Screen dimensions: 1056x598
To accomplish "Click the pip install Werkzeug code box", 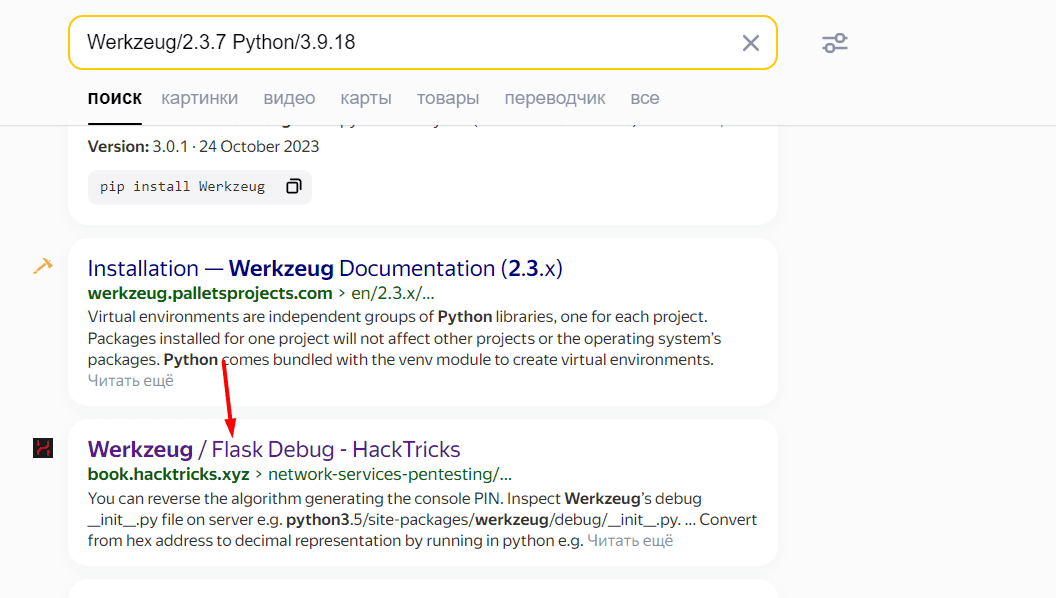I will tap(182, 187).
